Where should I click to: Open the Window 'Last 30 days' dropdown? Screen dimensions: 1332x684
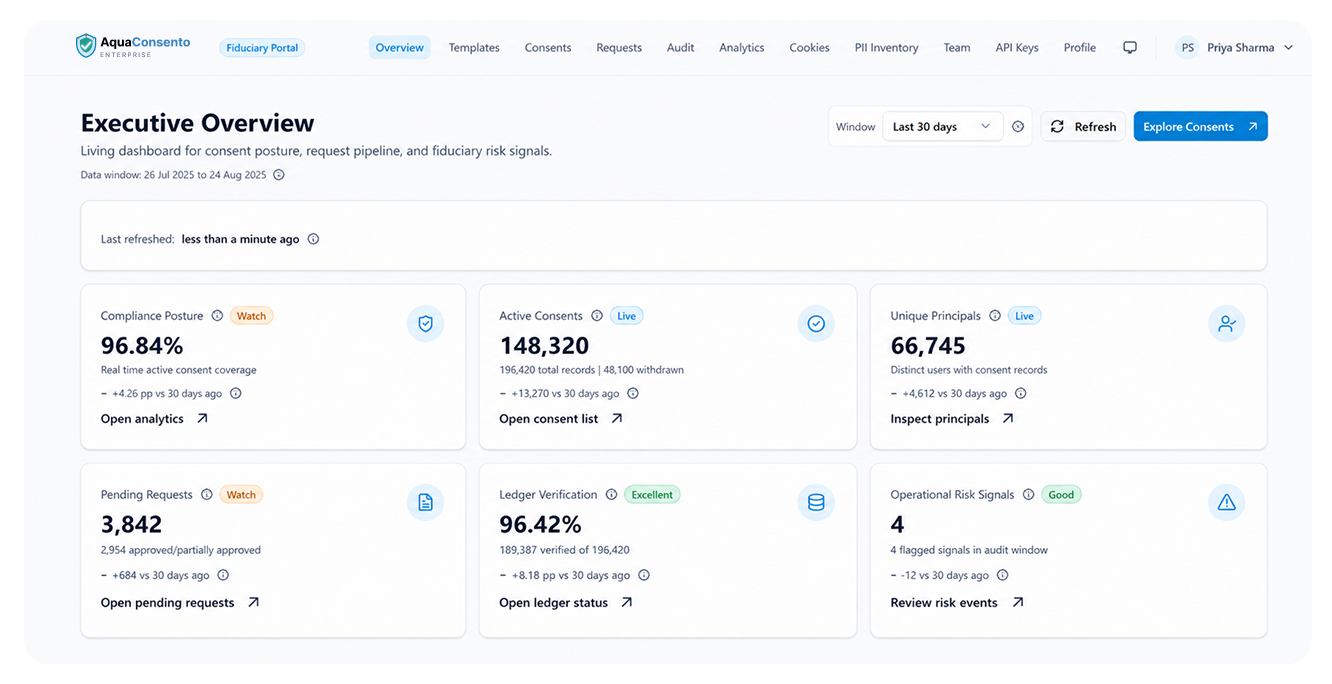943,127
